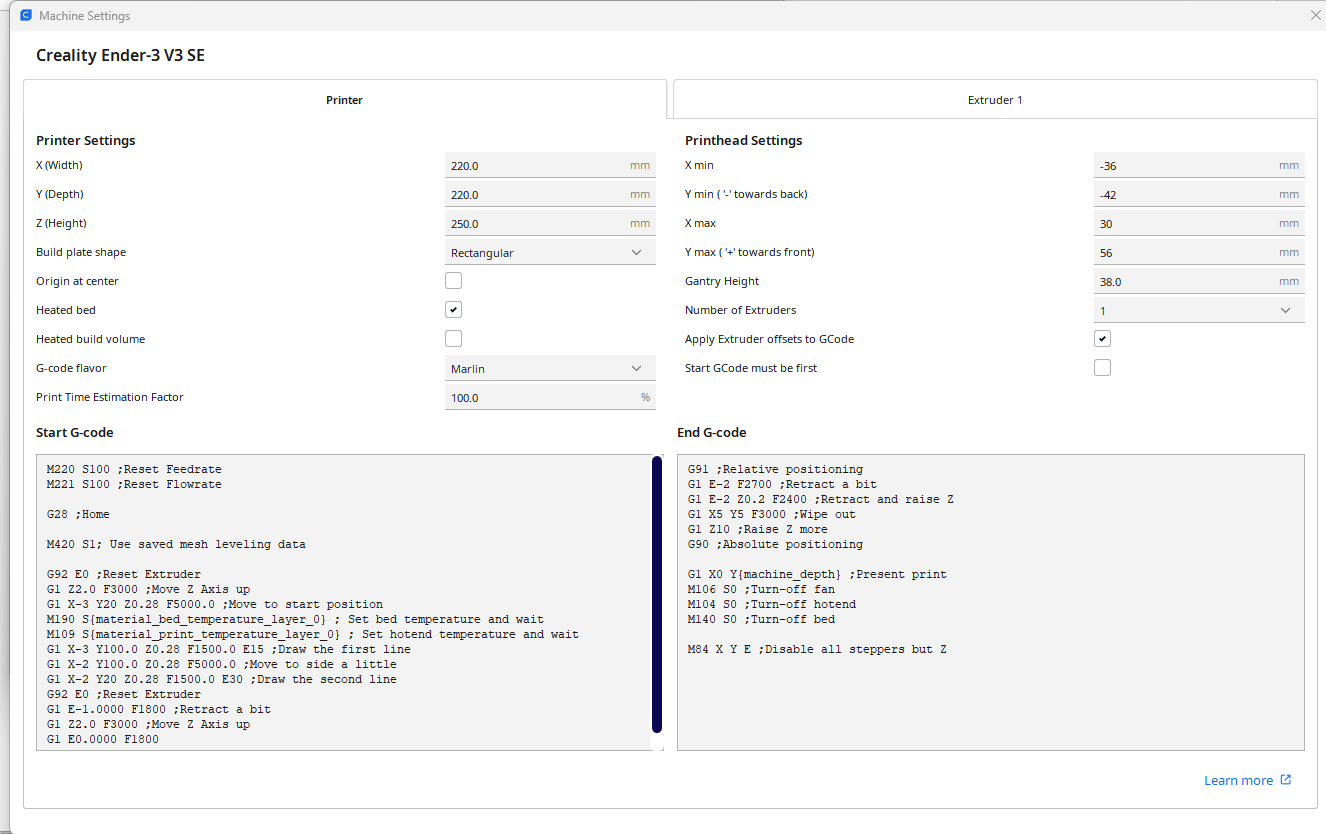
Task: Close the Machine Settings window
Action: 1315,15
